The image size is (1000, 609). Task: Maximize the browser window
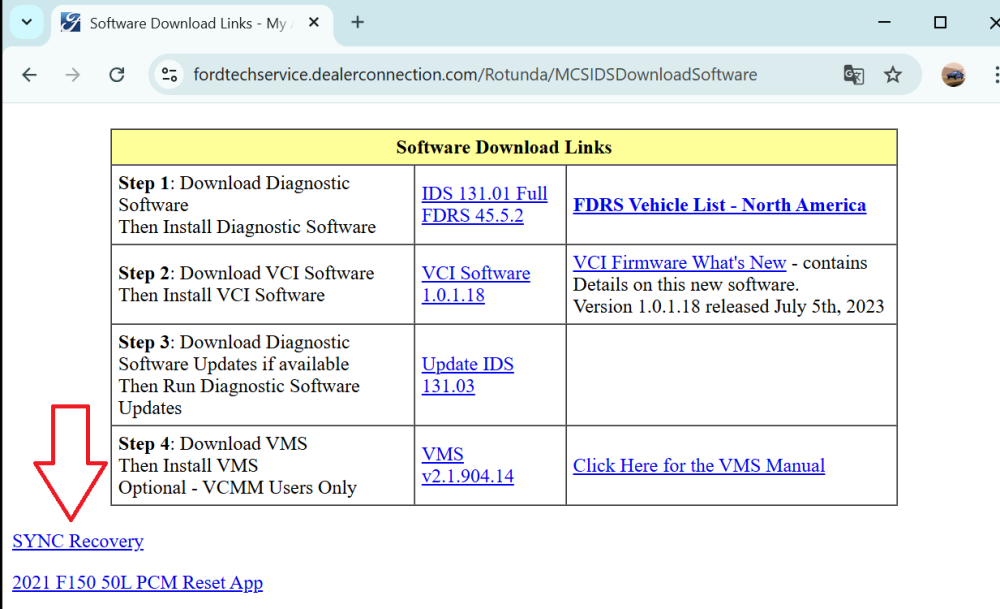pos(940,22)
